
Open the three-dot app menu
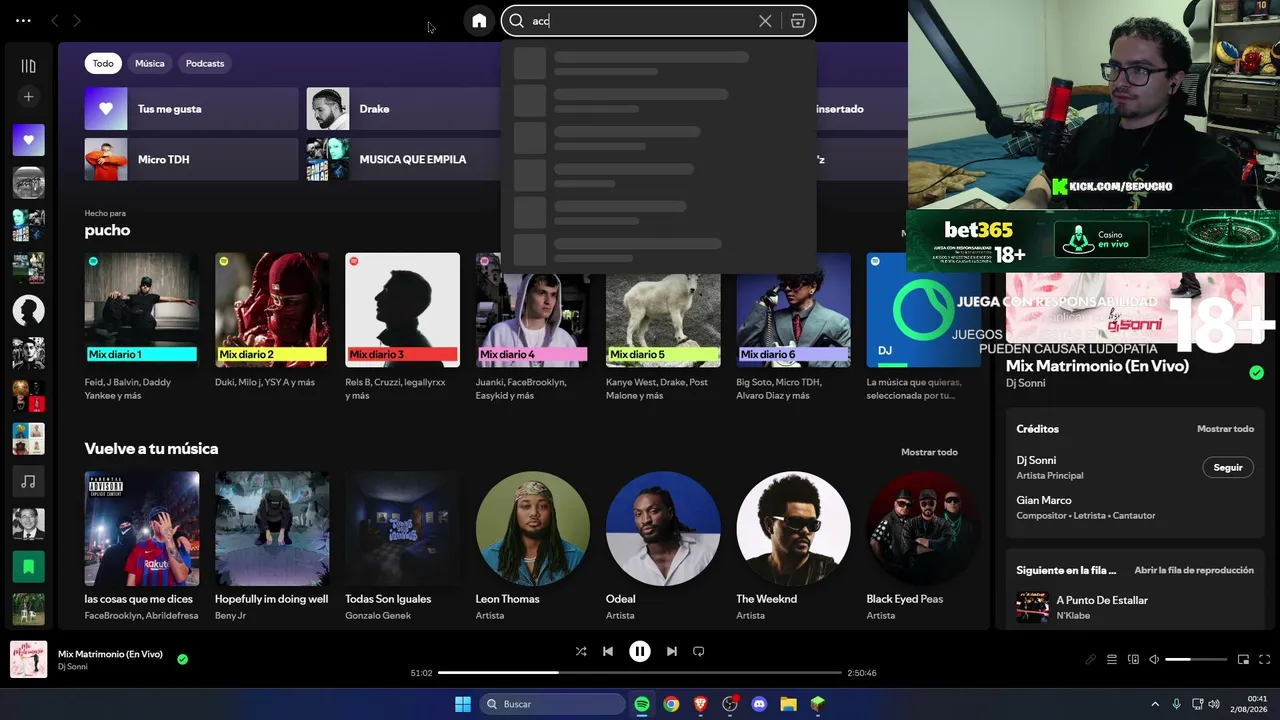coord(23,20)
